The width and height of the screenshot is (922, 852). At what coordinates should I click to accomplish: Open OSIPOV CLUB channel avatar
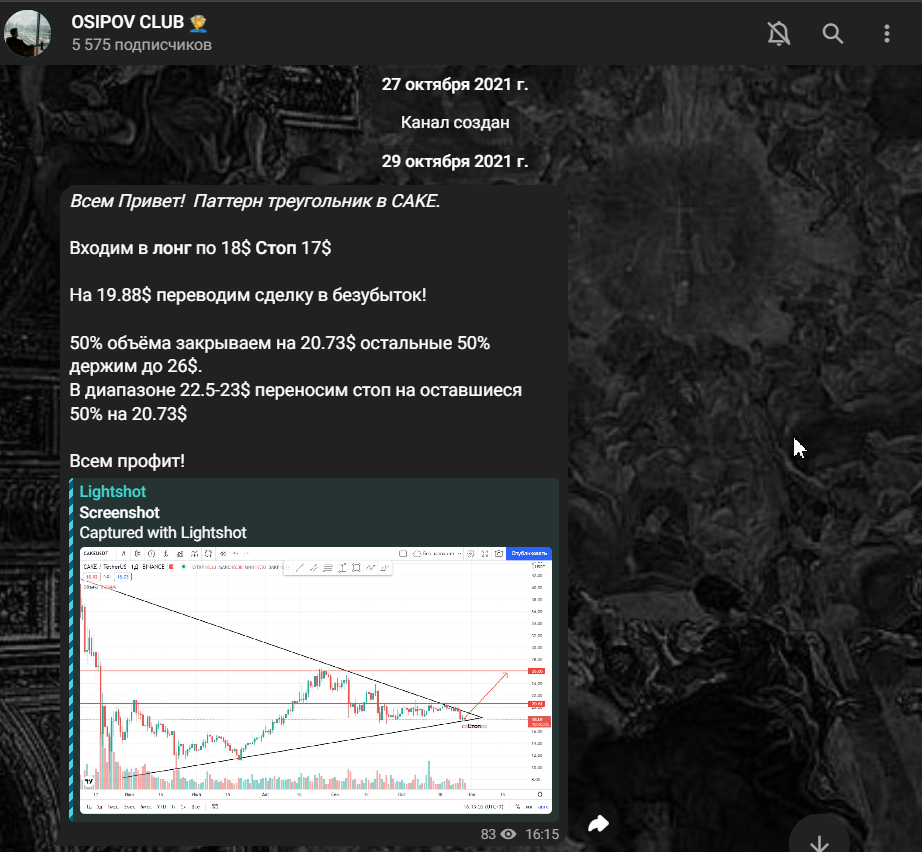[x=28, y=33]
